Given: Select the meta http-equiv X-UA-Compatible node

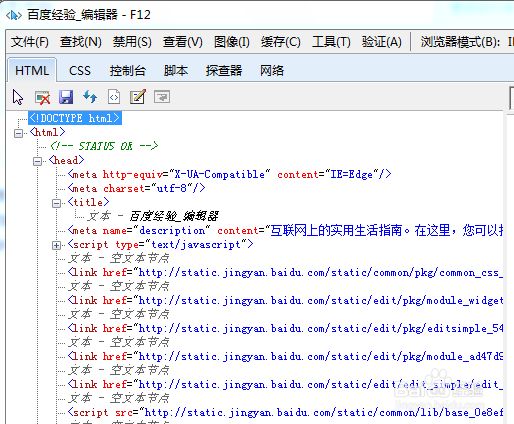Looking at the screenshot, I should [229, 174].
